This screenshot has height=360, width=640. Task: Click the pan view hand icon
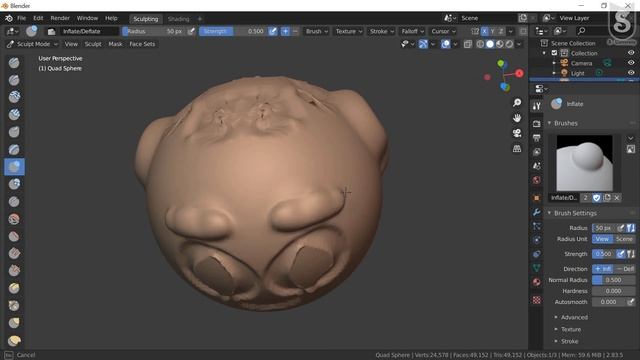pos(517,118)
